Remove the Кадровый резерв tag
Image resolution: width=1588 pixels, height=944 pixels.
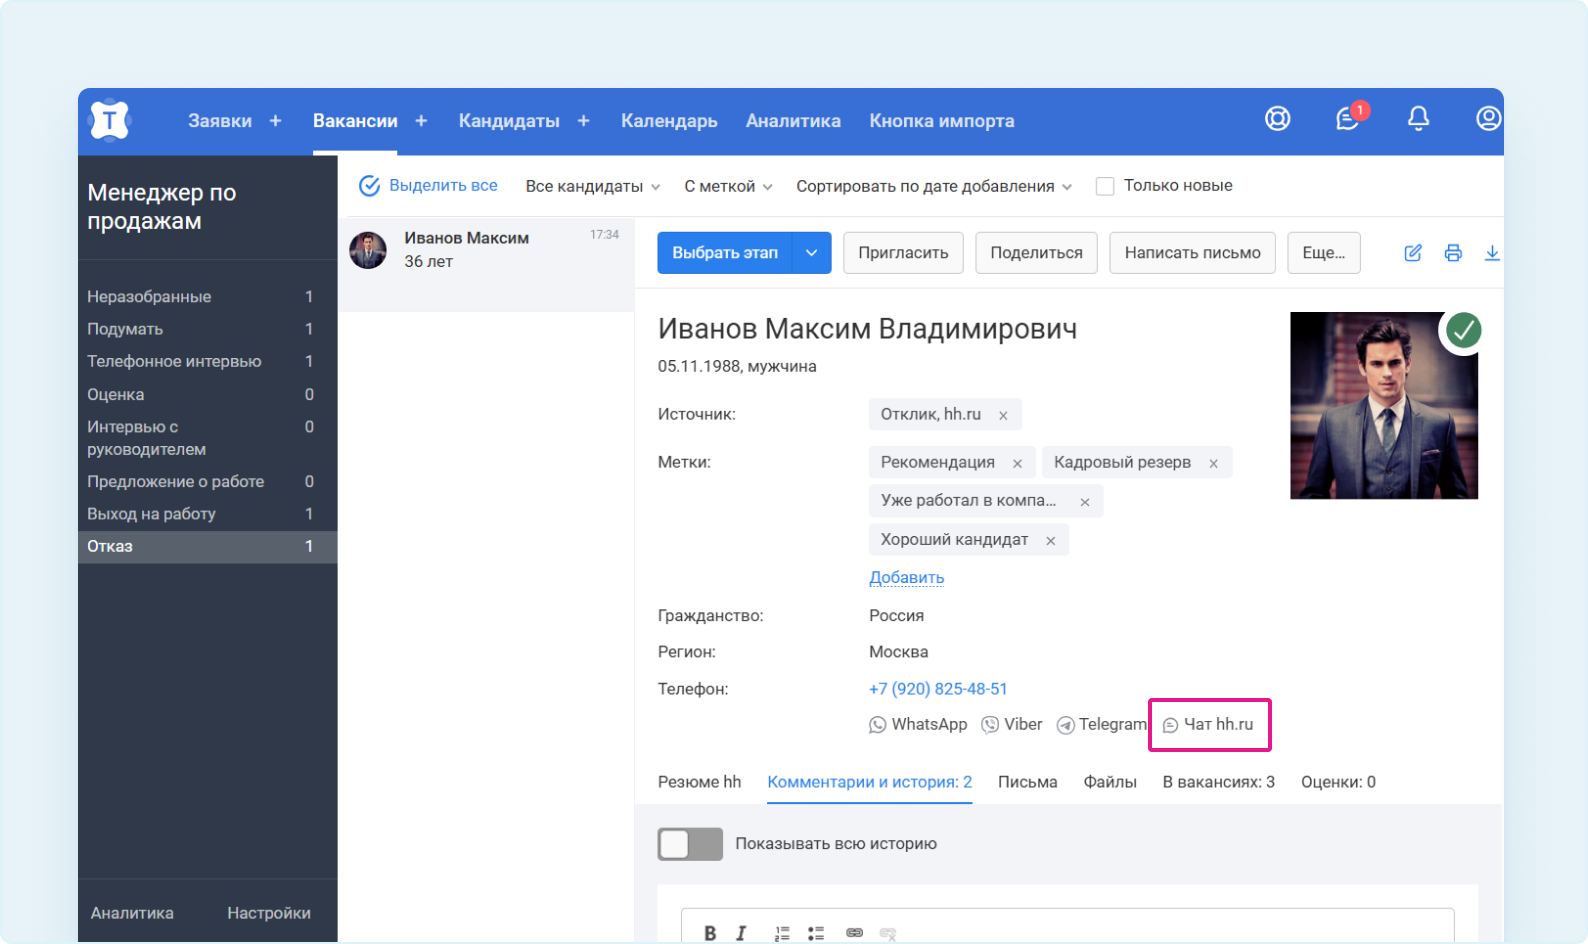(x=1213, y=463)
